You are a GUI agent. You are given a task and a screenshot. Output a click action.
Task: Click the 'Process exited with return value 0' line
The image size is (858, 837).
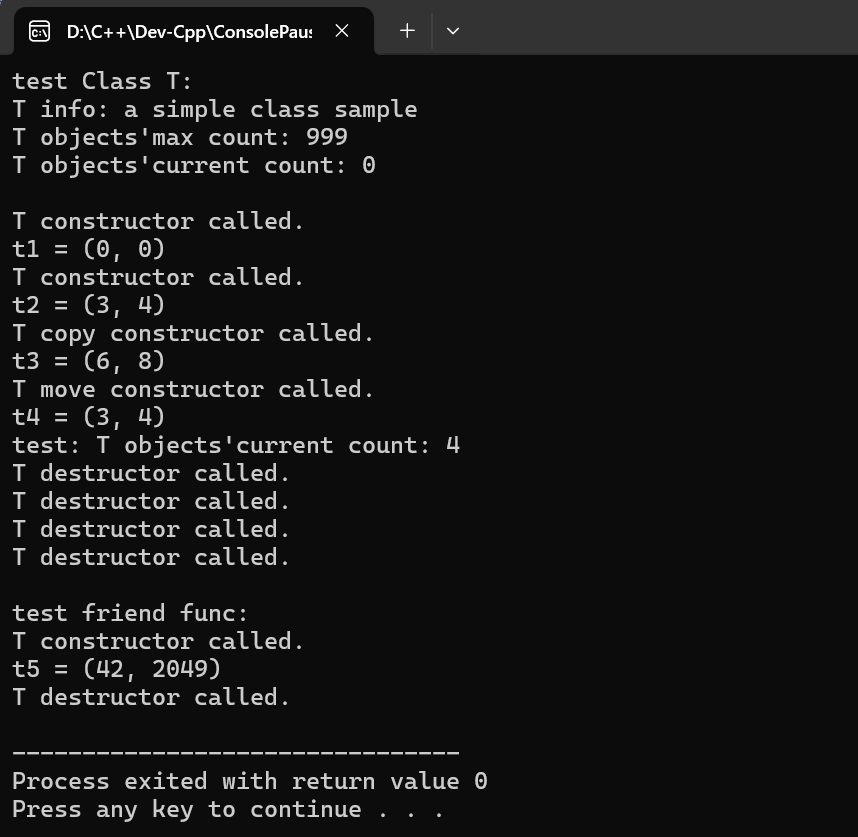pos(250,781)
